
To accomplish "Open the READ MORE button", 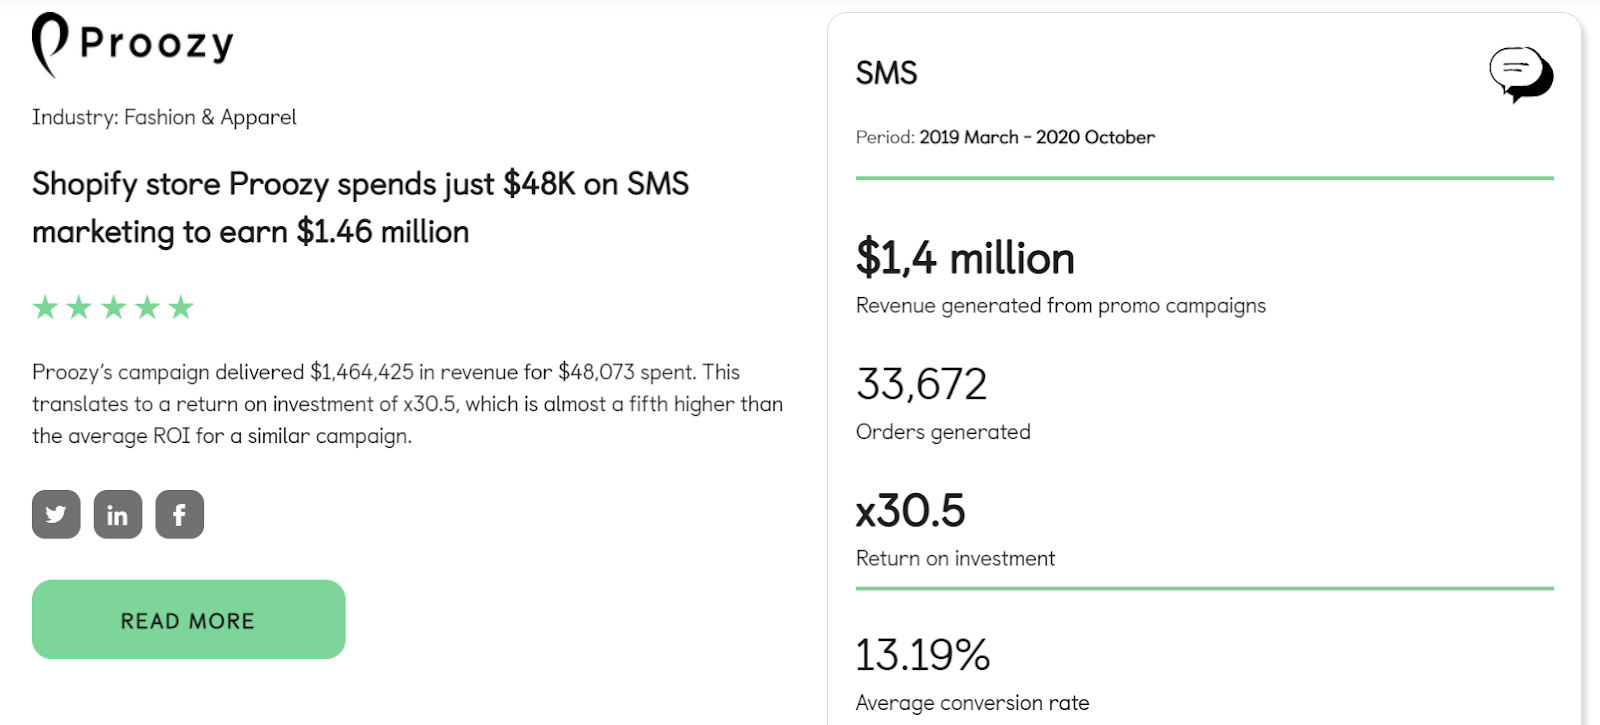I will (189, 619).
